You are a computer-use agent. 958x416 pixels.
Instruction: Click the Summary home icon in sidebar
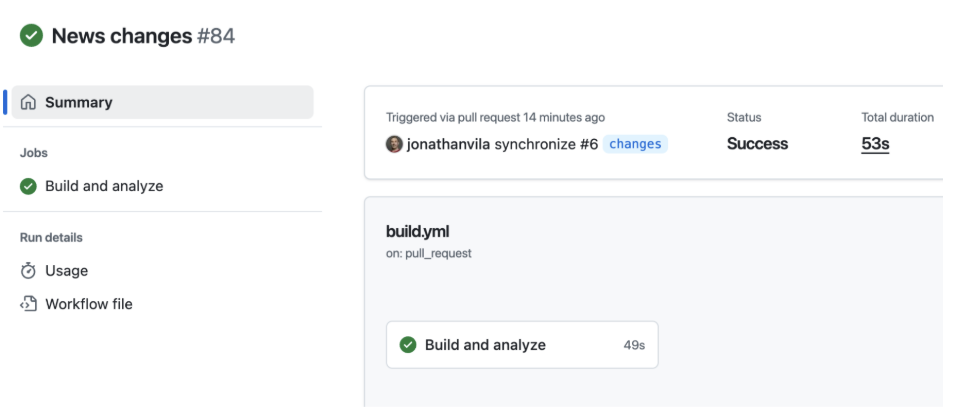29,102
